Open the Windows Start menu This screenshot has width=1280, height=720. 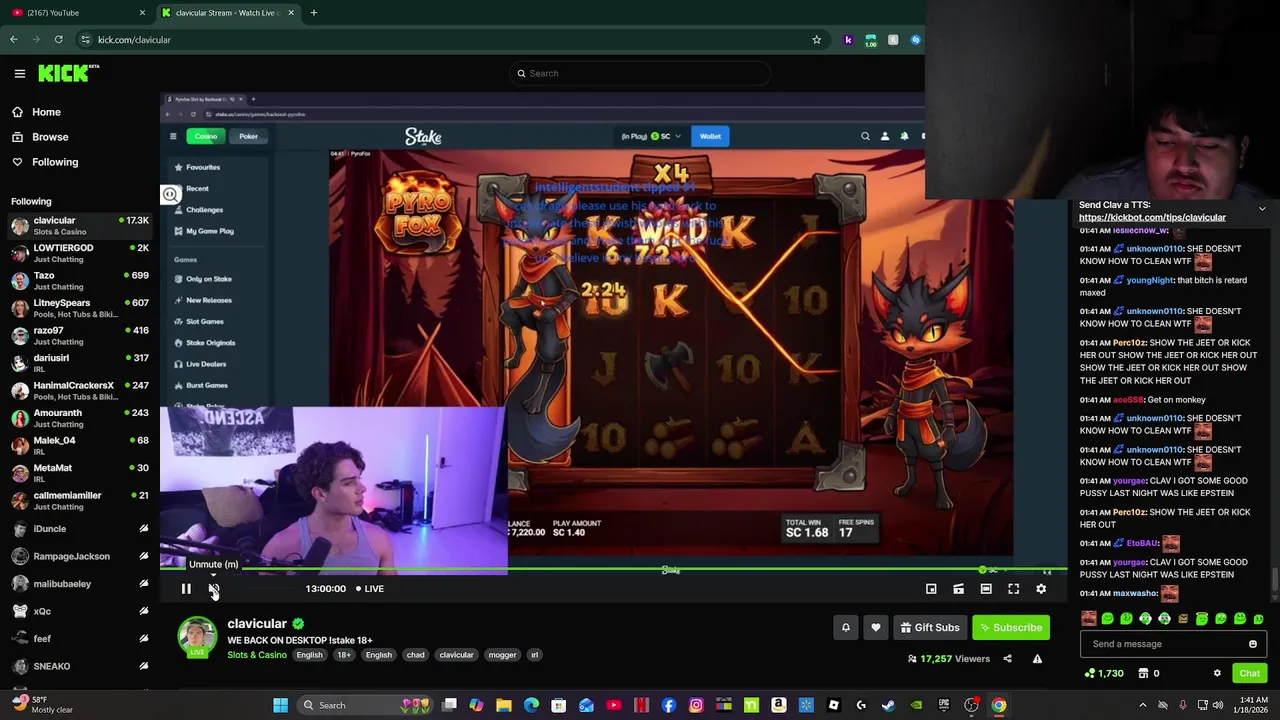pyautogui.click(x=281, y=706)
